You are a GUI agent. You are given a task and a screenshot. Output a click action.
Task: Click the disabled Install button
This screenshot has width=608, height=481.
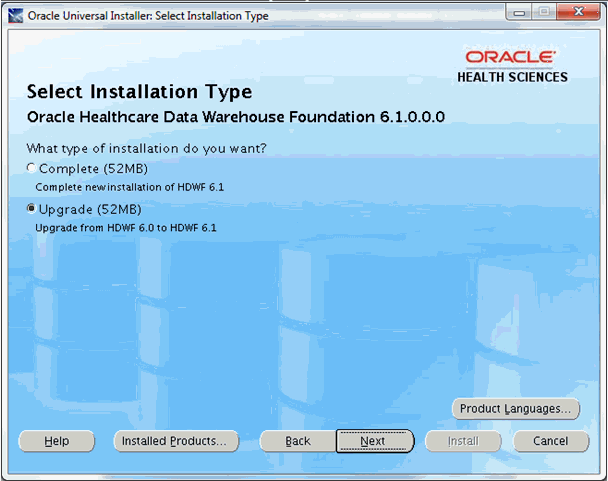click(x=463, y=441)
